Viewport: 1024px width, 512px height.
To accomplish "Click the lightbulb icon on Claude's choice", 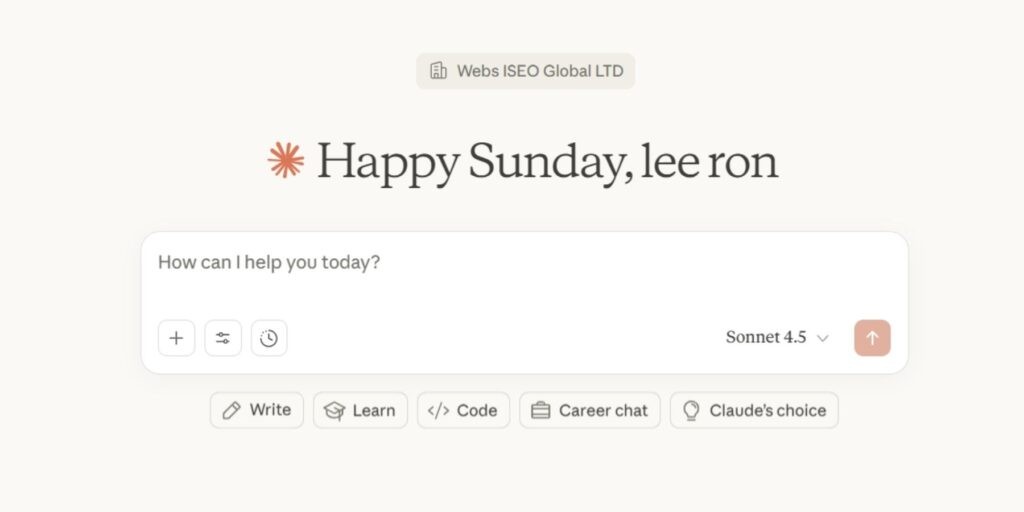I will pos(691,410).
